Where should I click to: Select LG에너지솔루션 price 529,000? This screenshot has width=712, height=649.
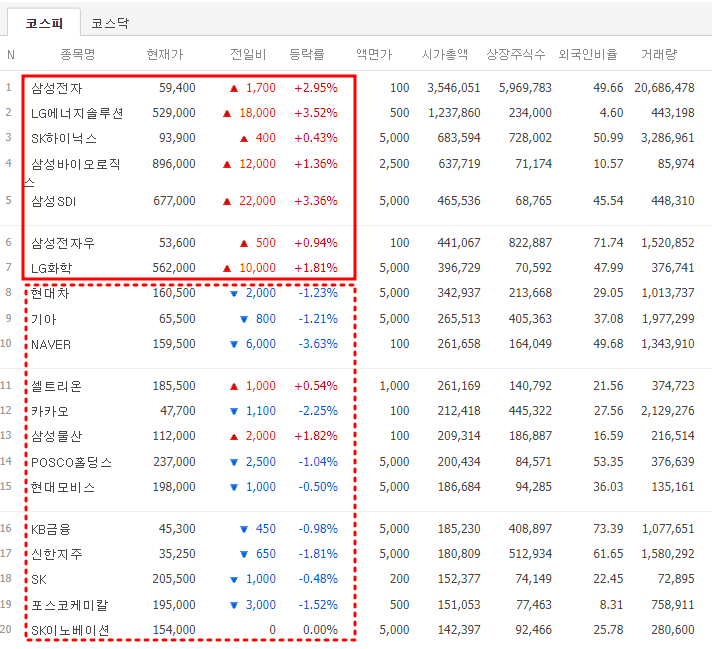coord(174,112)
